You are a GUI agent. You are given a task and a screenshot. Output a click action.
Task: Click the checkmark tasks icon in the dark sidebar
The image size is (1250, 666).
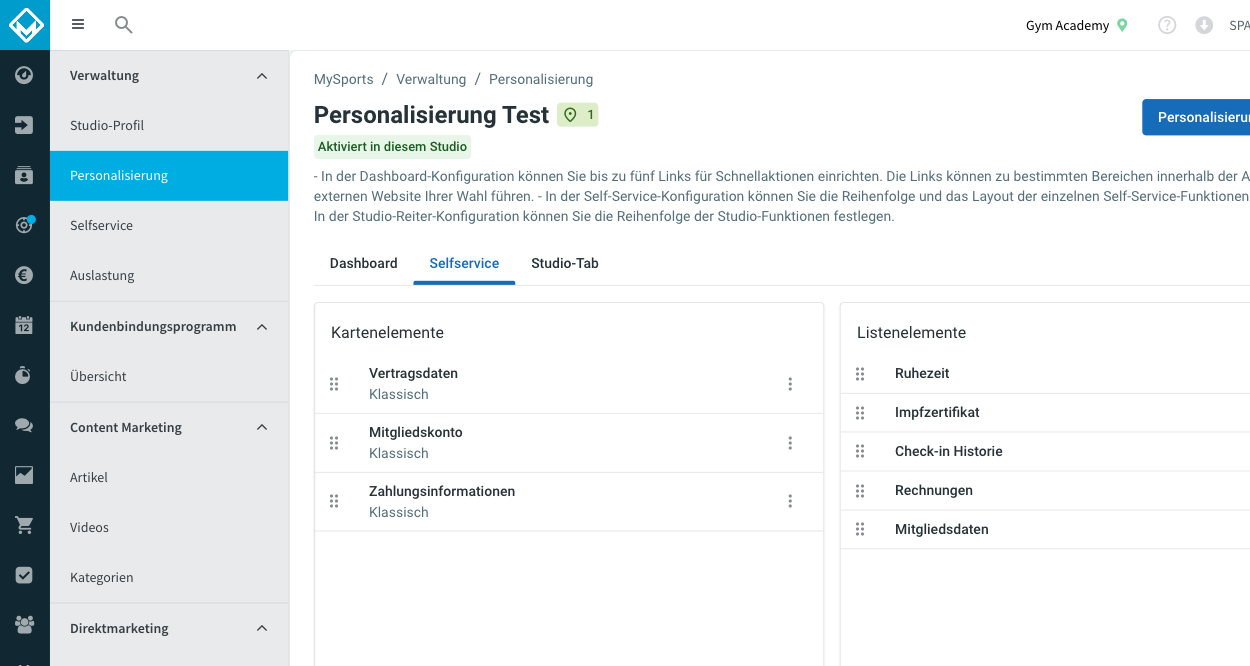pos(25,575)
